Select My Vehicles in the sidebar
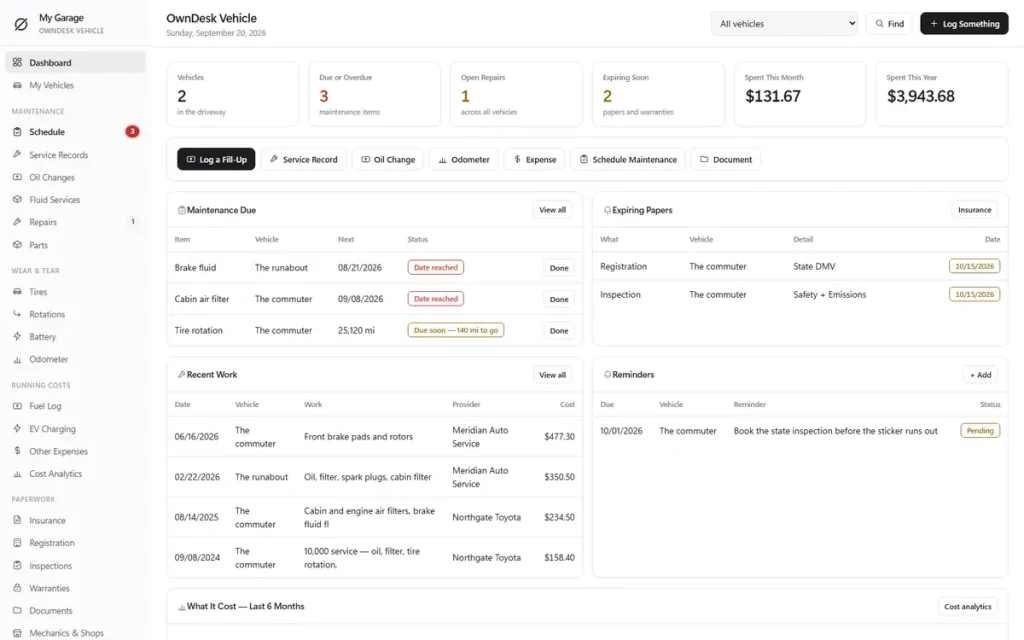1024x640 pixels. tap(75, 85)
